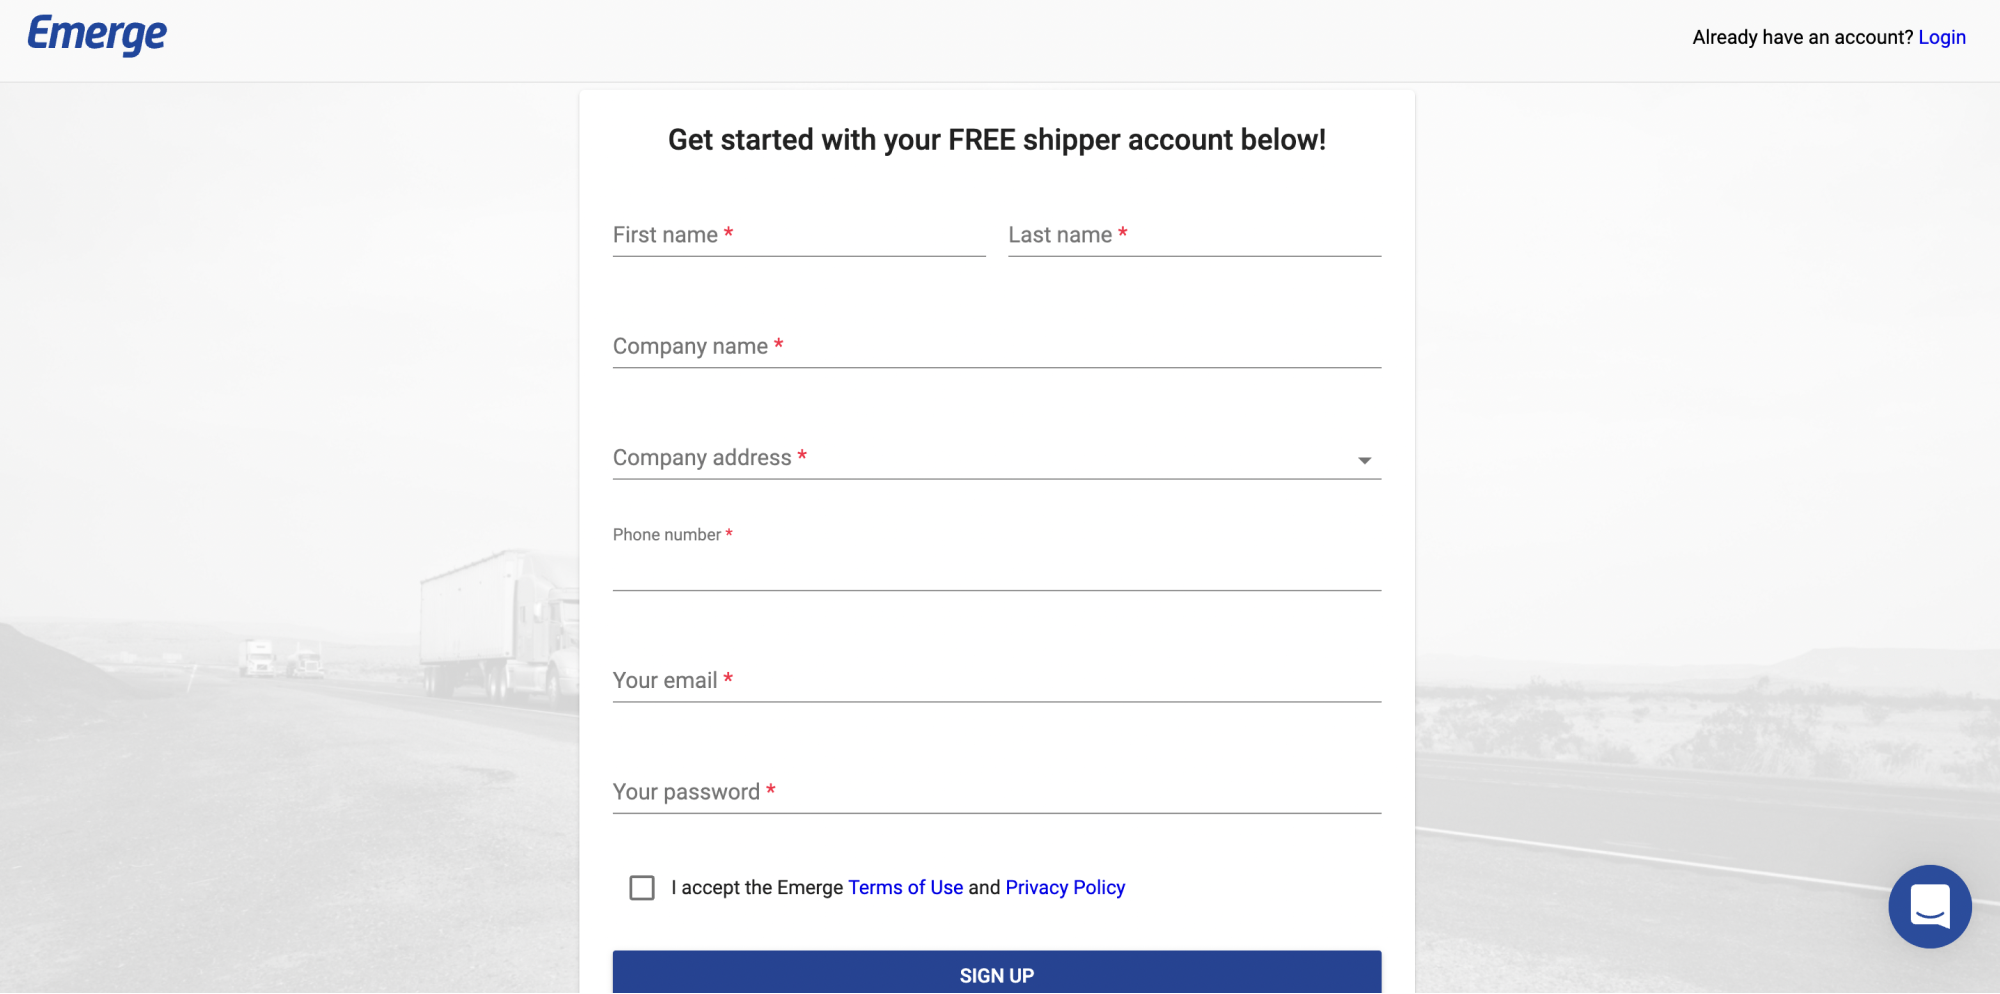
Task: Click the Company address dropdown caret icon
Action: point(1364,460)
